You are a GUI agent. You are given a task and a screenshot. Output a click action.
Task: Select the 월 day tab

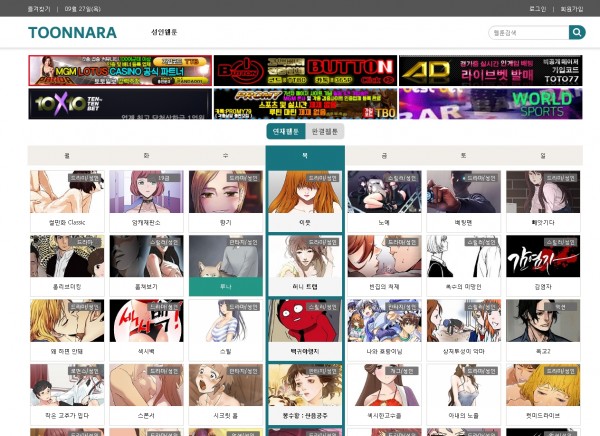point(67,155)
